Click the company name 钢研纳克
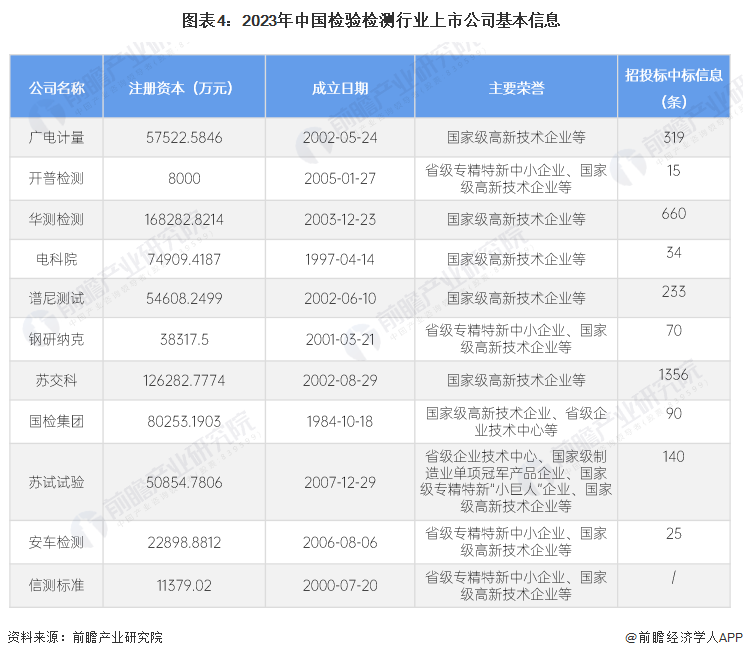 click(56, 339)
